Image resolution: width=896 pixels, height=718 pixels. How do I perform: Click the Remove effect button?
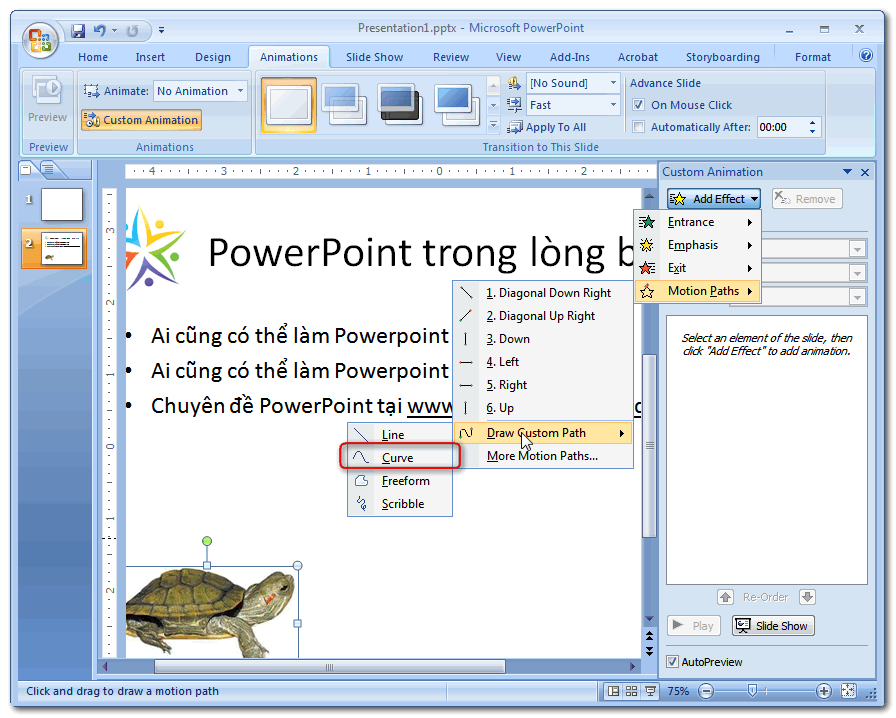click(x=807, y=199)
